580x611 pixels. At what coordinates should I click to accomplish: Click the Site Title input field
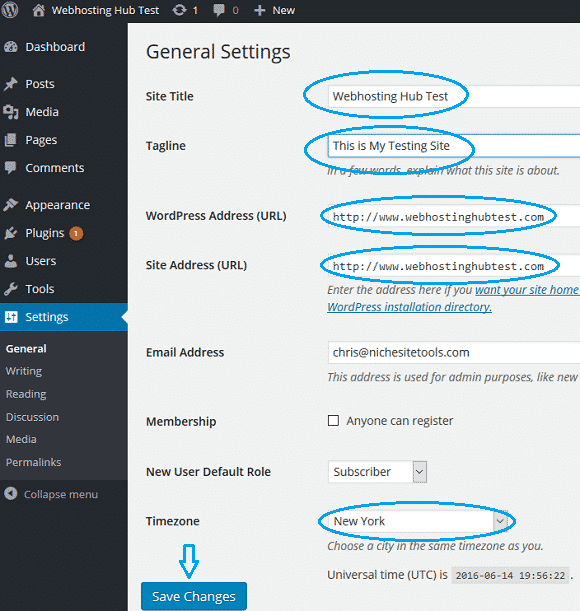coord(454,96)
